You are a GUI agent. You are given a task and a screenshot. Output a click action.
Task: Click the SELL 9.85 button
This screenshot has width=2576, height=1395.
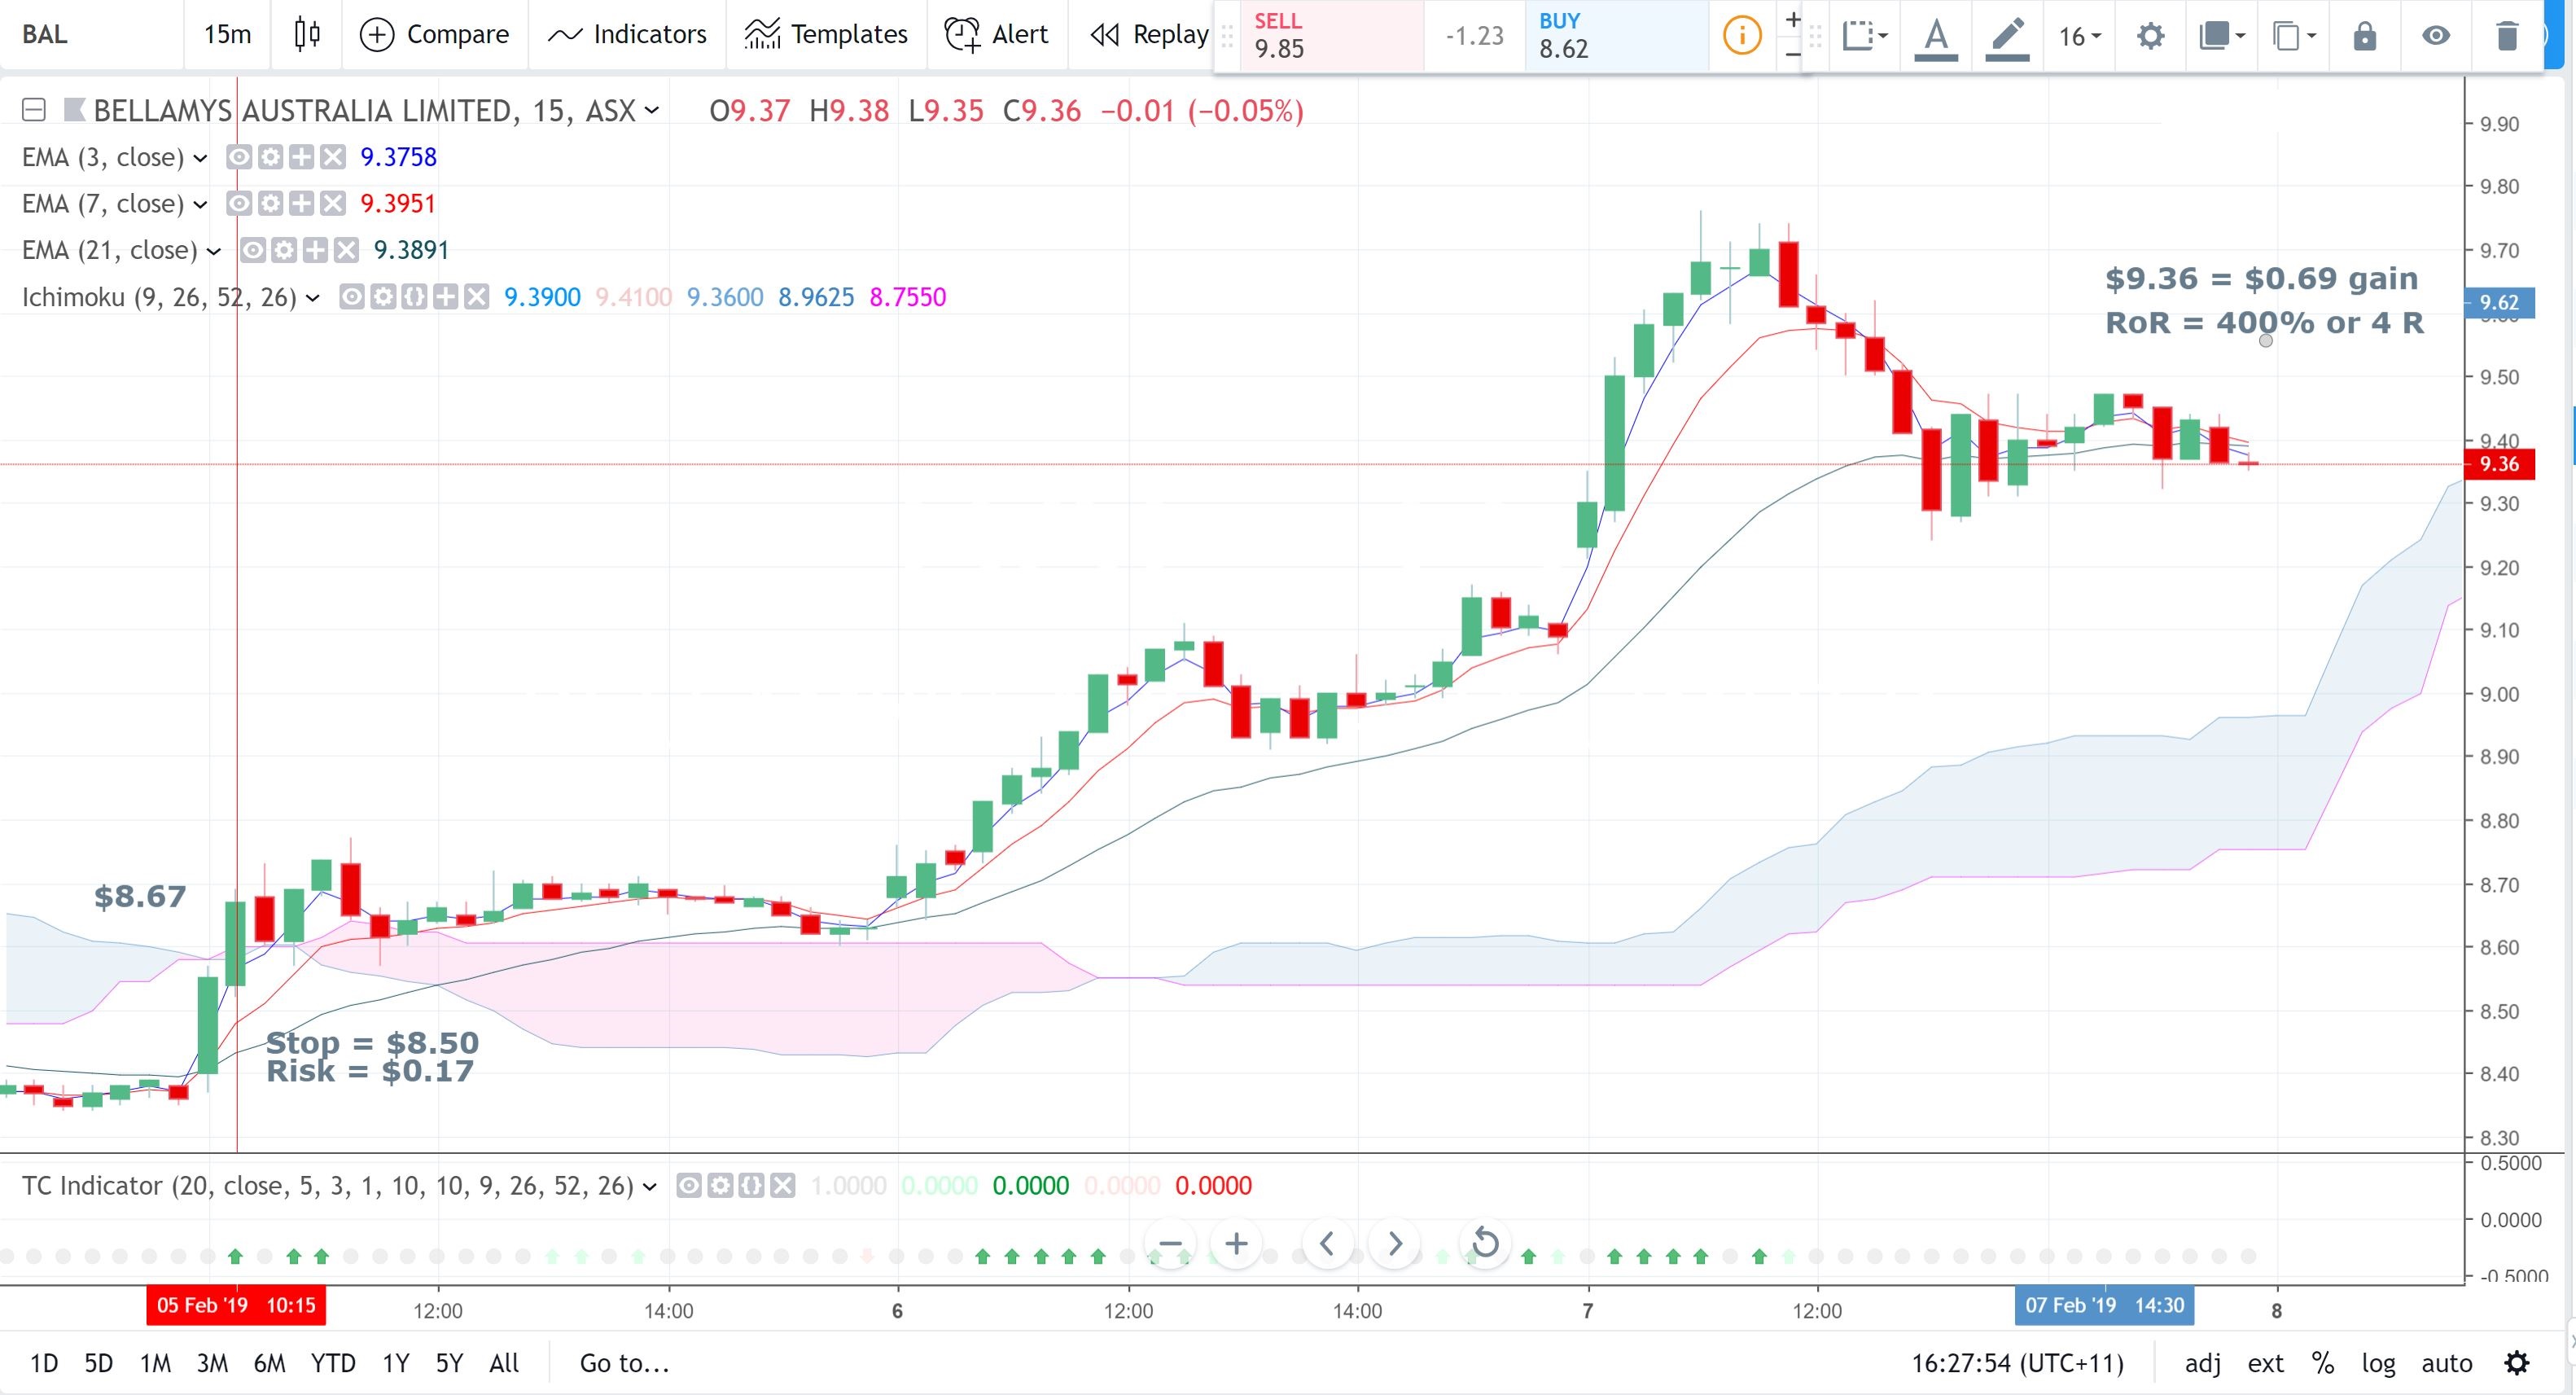coord(1331,36)
